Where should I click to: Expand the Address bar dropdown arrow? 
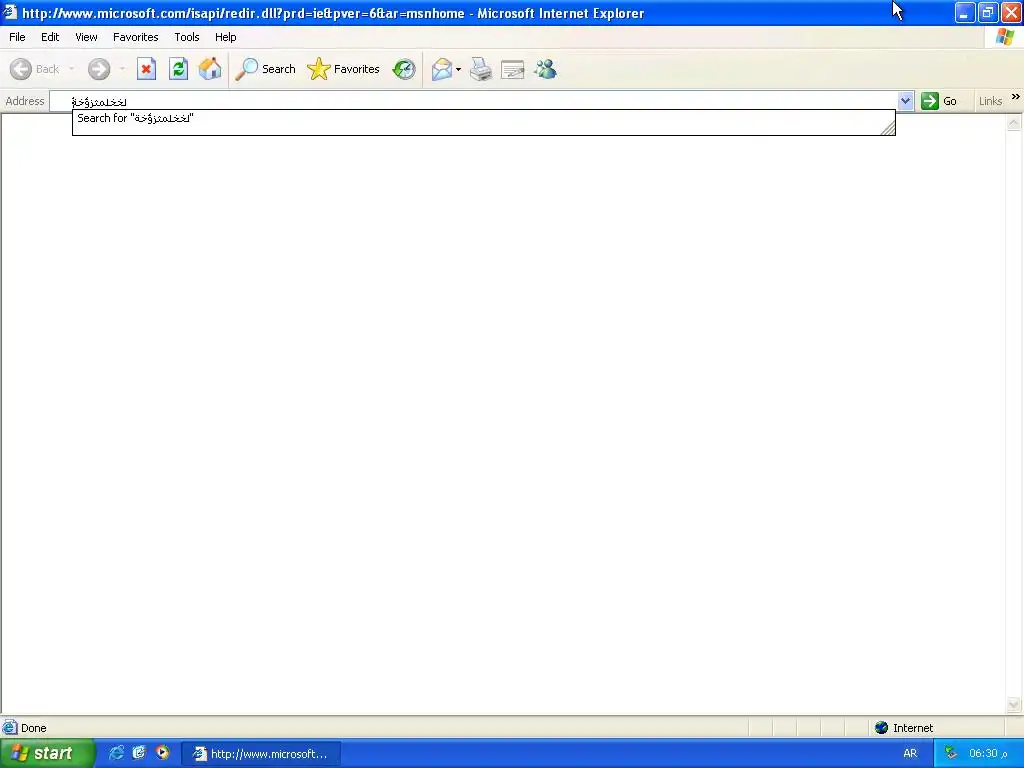(905, 101)
